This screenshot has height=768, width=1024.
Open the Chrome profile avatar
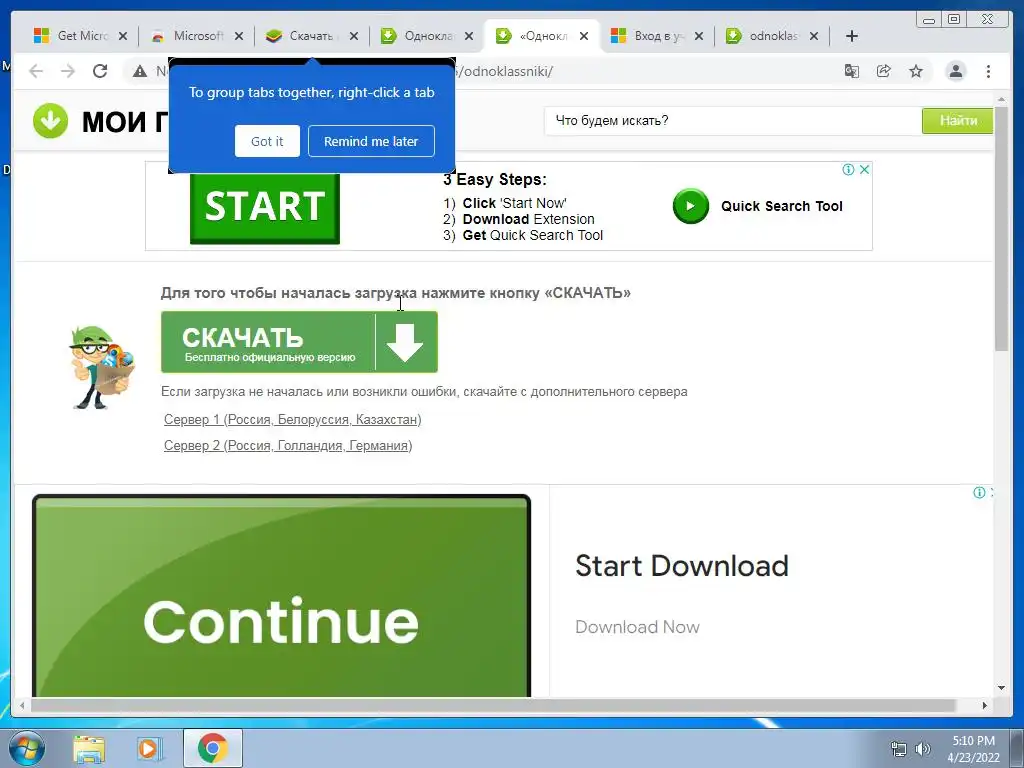click(x=955, y=71)
